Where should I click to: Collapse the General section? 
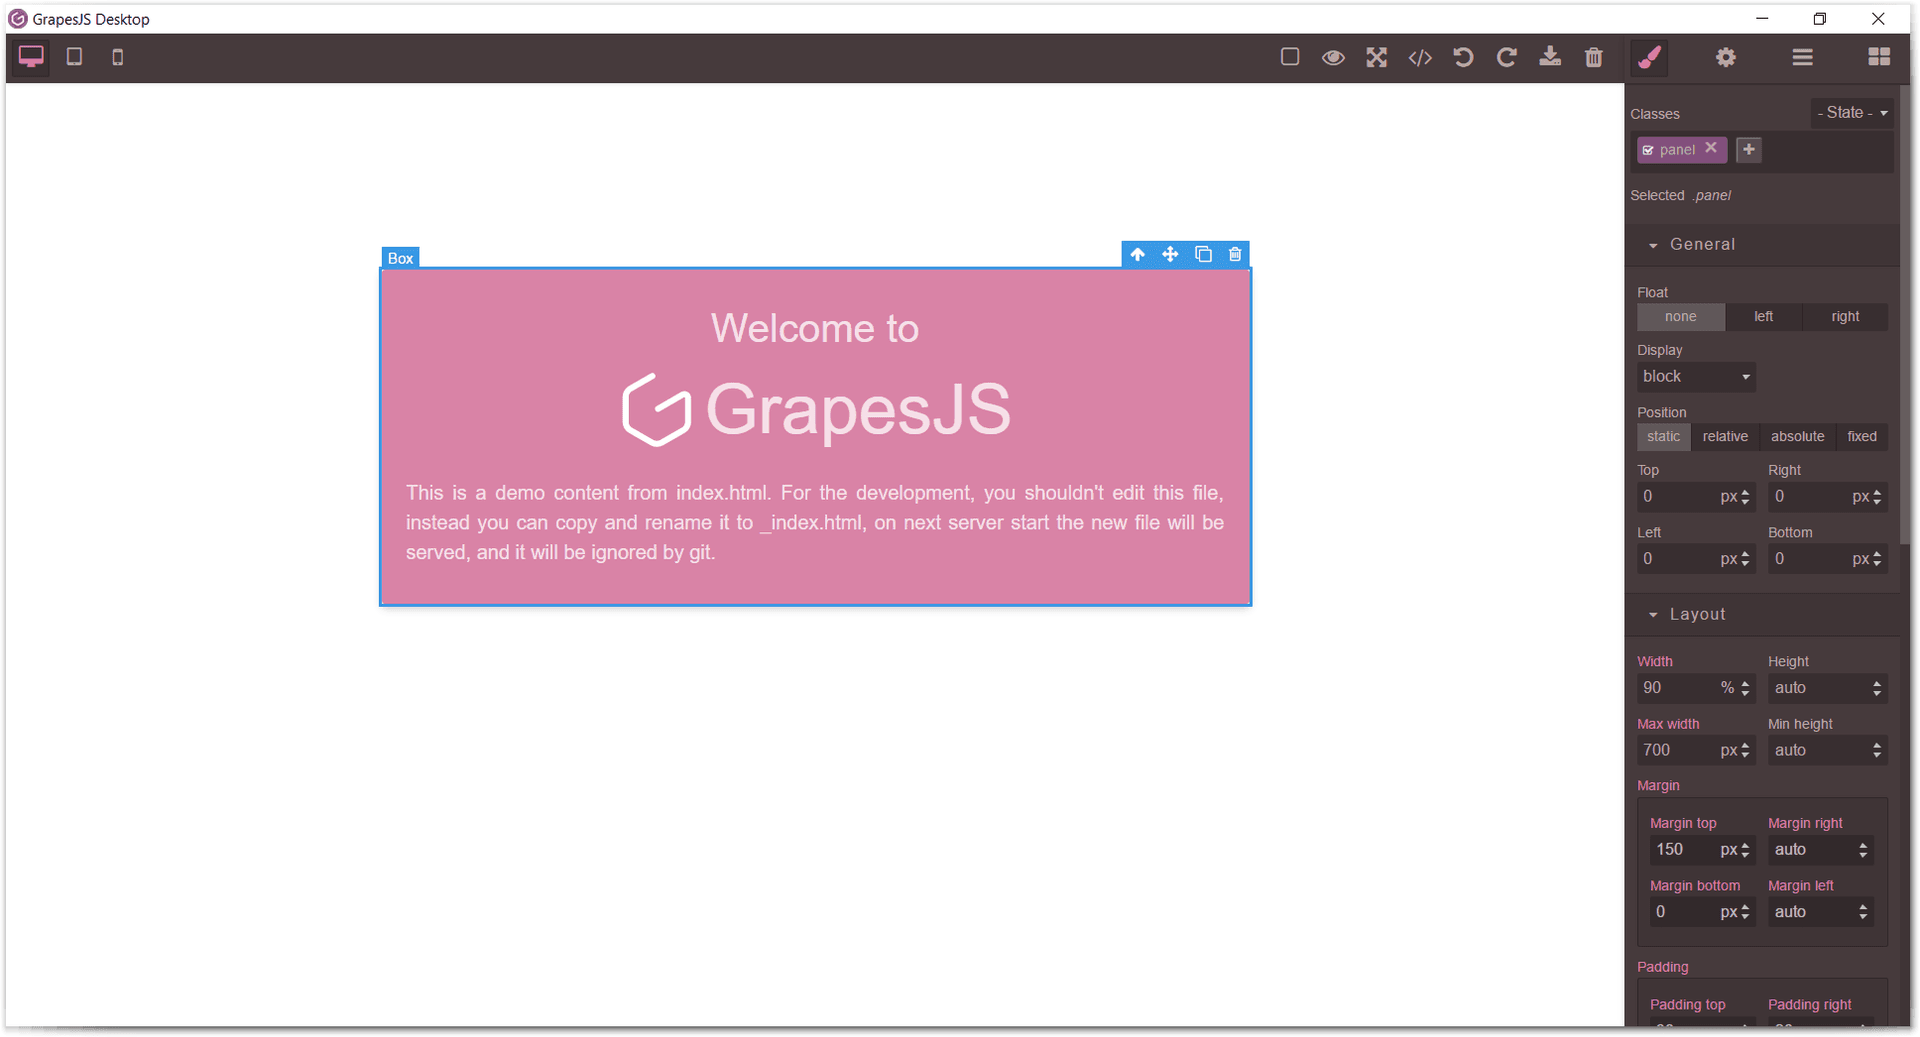(x=1655, y=244)
